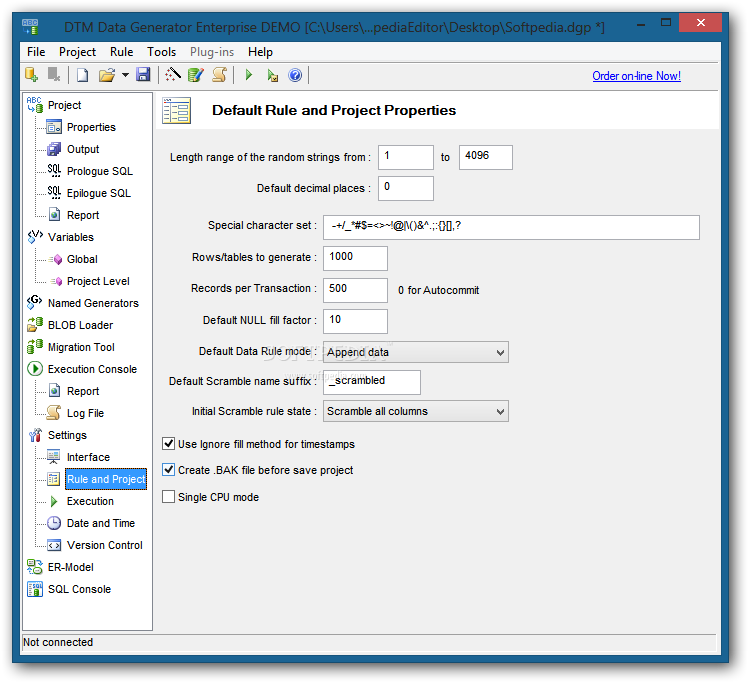Screen dimensions: 749x683
Task: Open help with the blue question icon
Action: click(295, 75)
